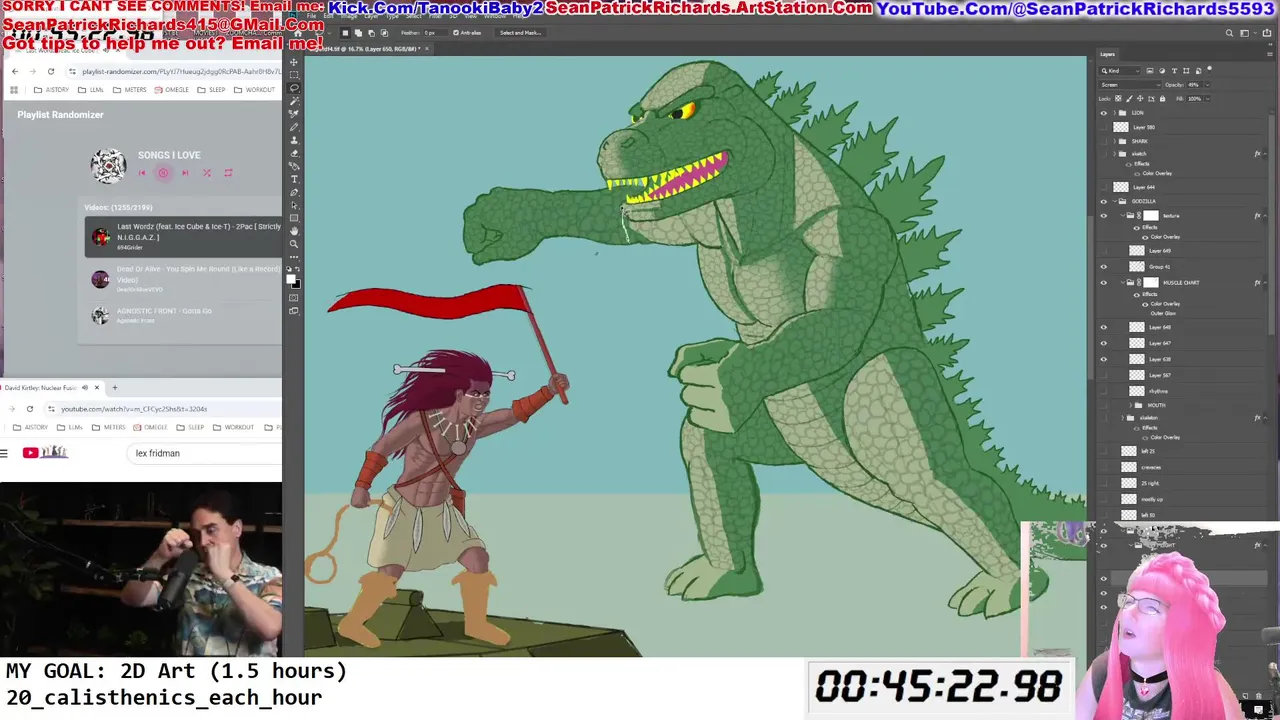Show the Layer 580 visibility box
Viewport: 1280px width, 720px height.
pos(1104,127)
